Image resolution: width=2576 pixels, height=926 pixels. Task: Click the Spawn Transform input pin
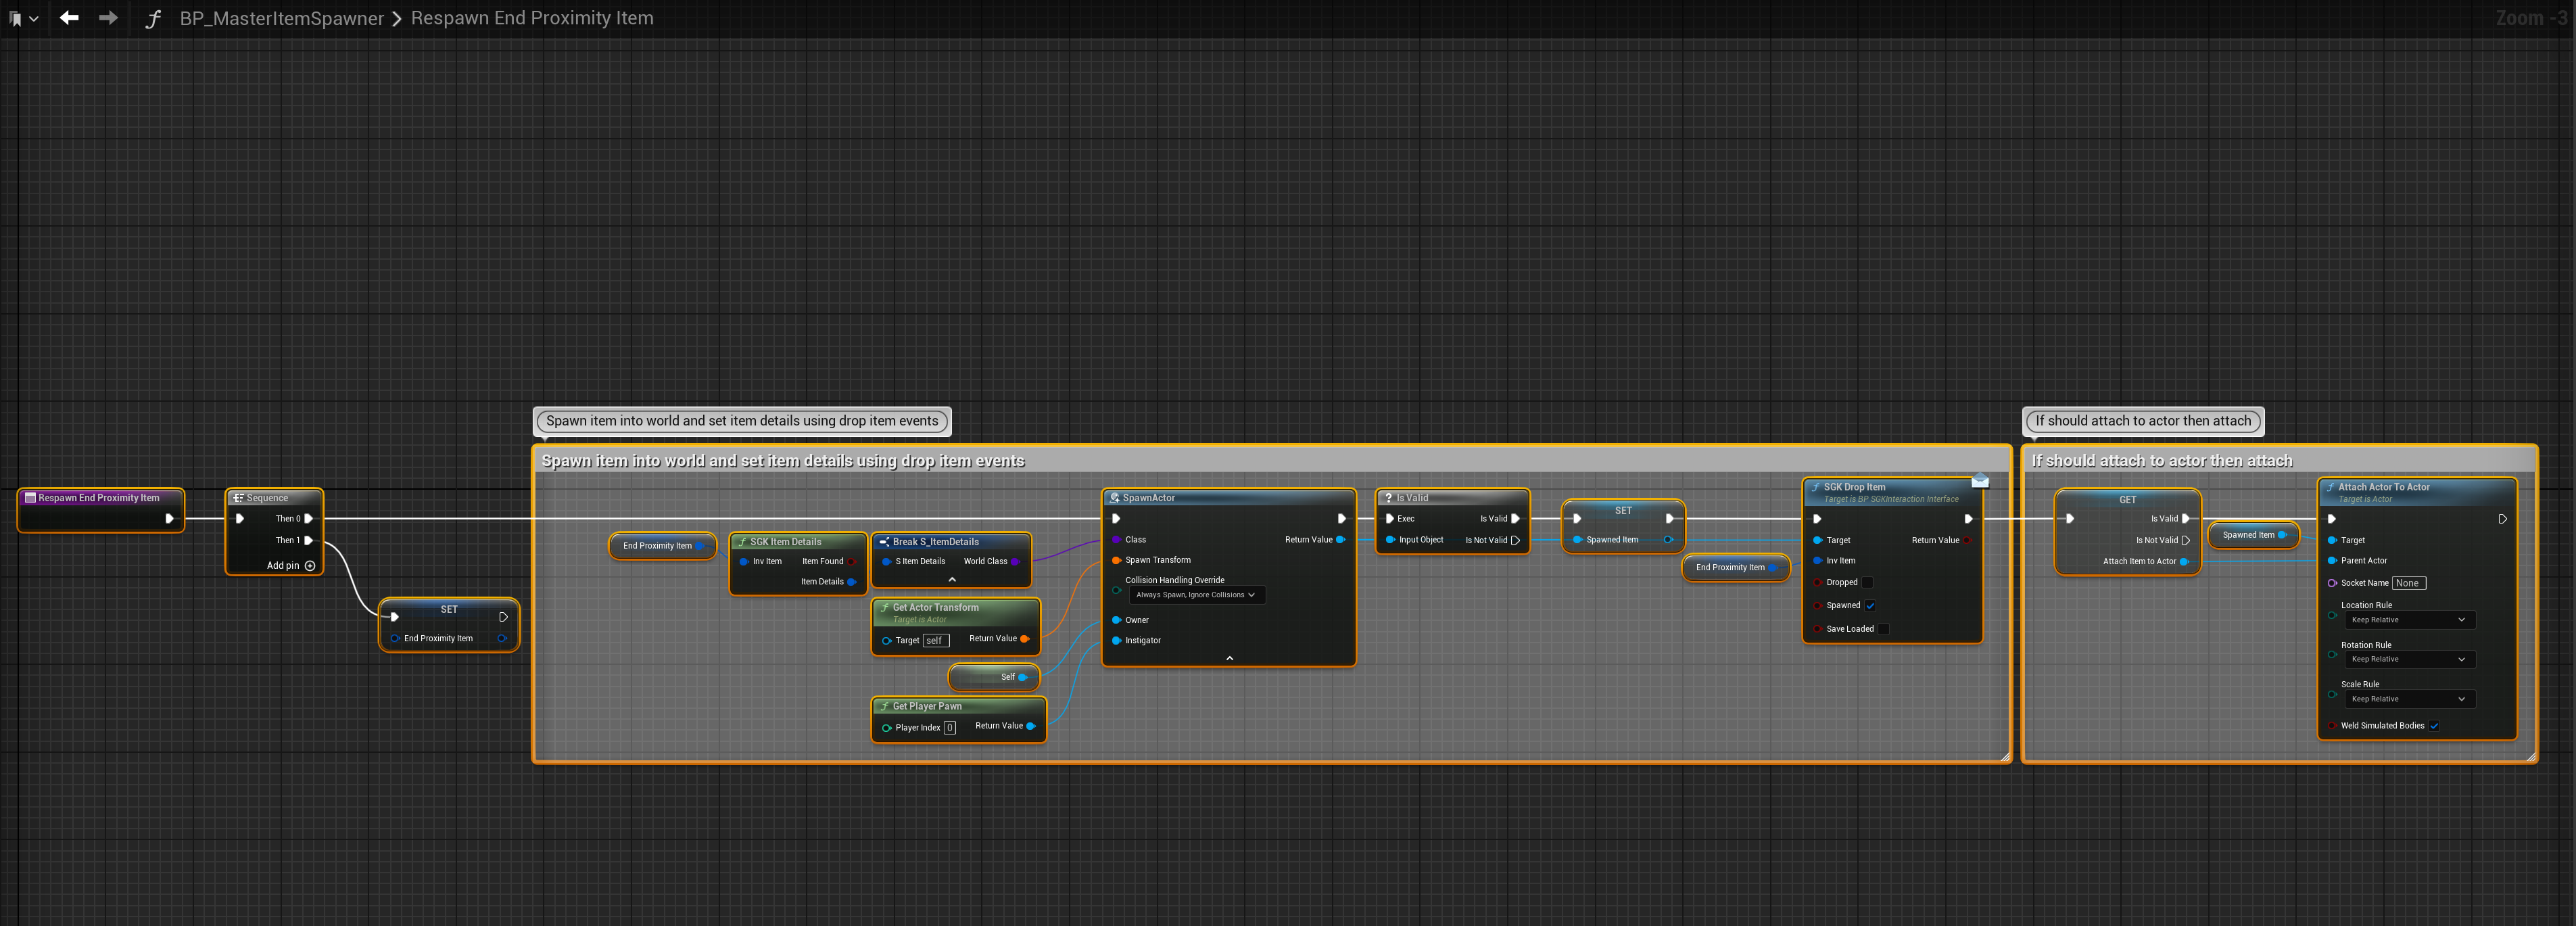(1116, 560)
